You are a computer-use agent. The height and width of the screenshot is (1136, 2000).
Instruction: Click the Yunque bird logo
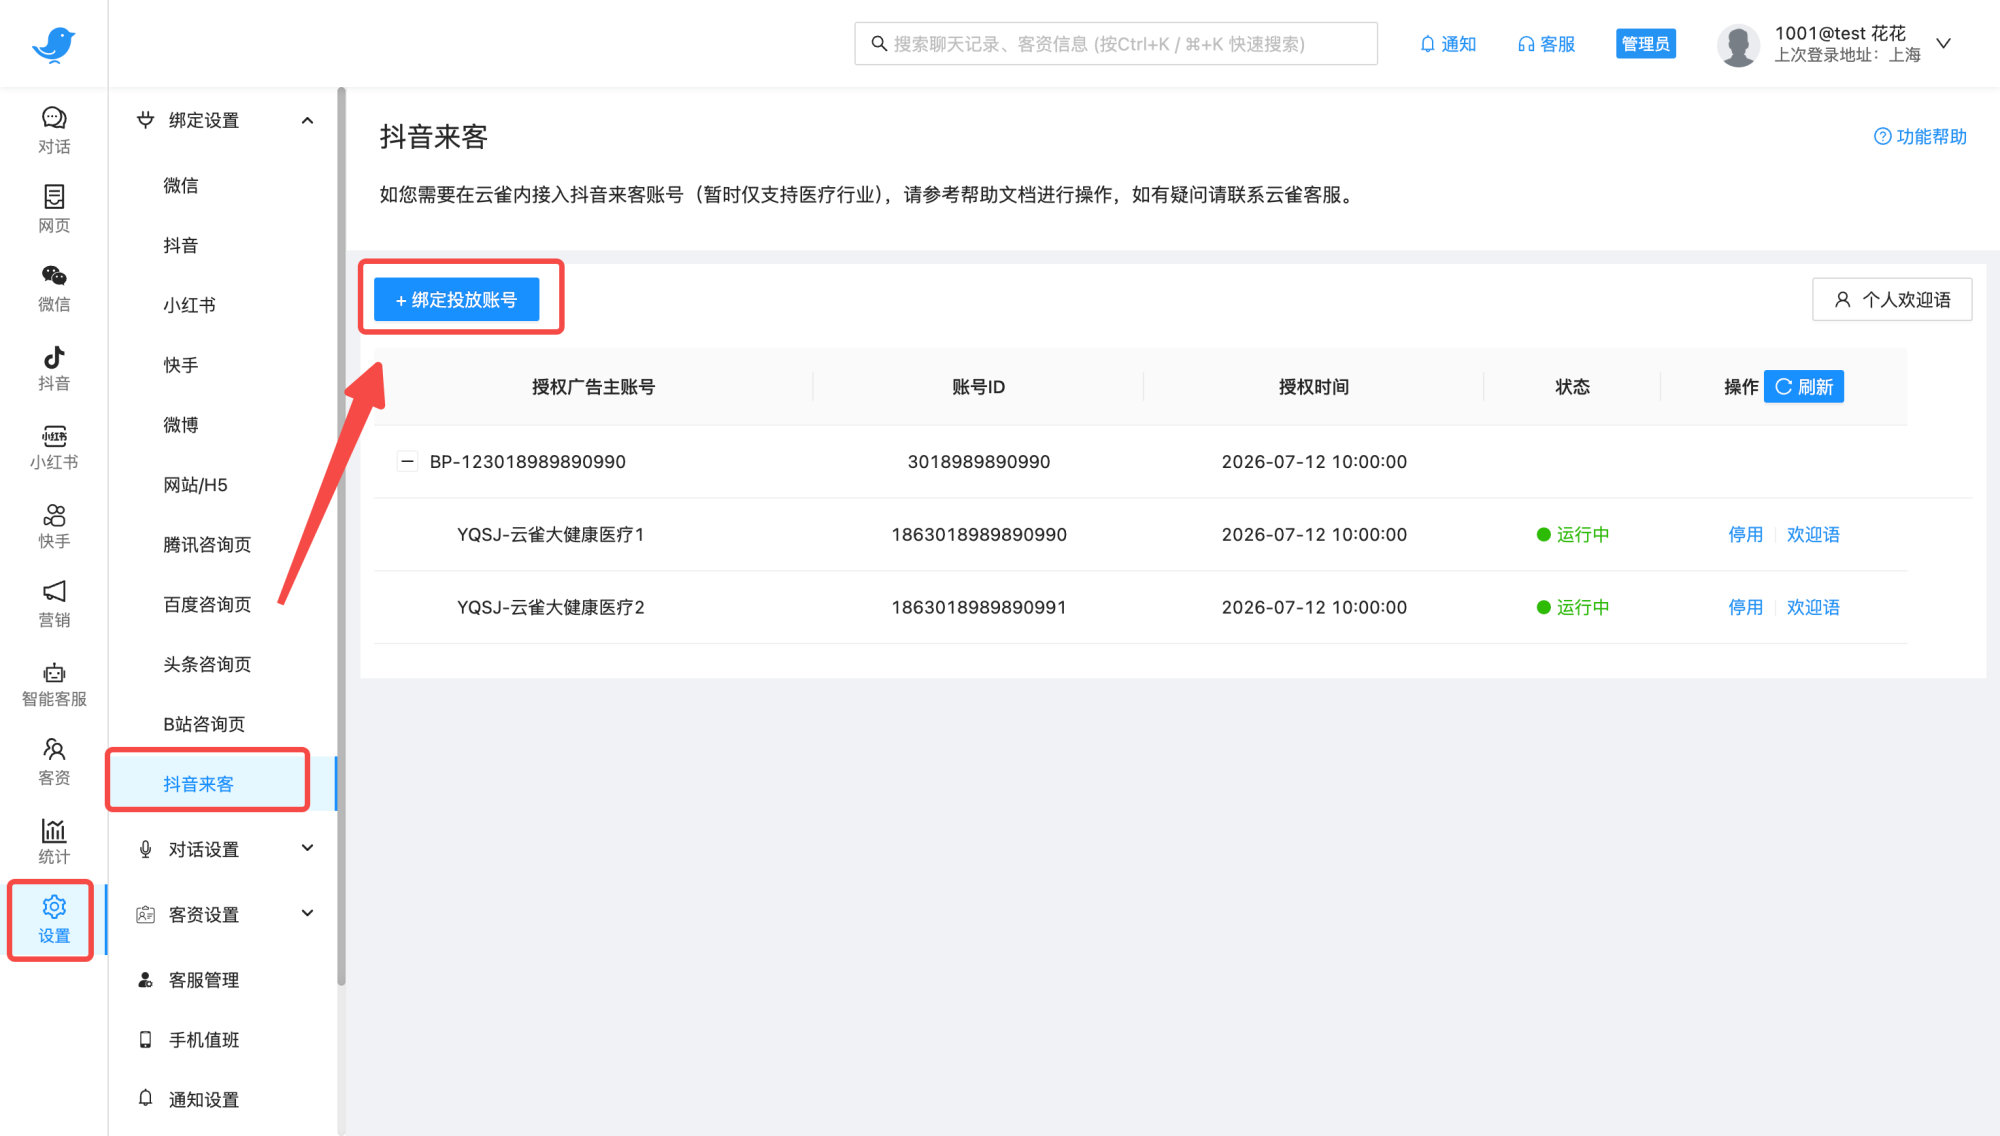point(53,44)
